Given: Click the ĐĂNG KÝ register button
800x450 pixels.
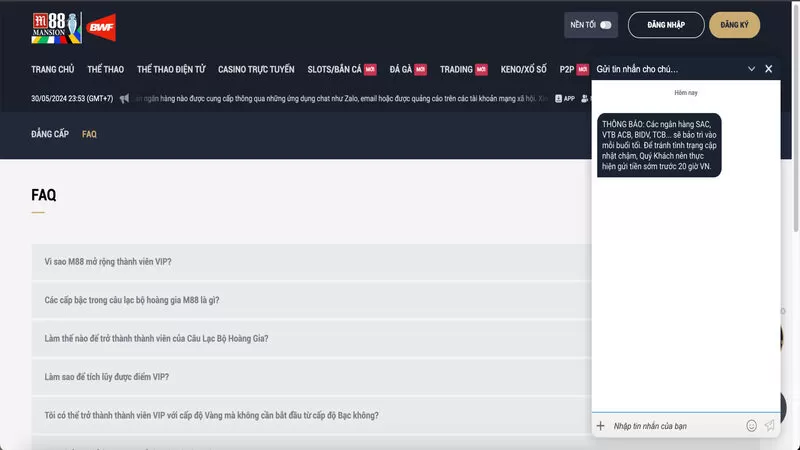Looking at the screenshot, I should (734, 25).
